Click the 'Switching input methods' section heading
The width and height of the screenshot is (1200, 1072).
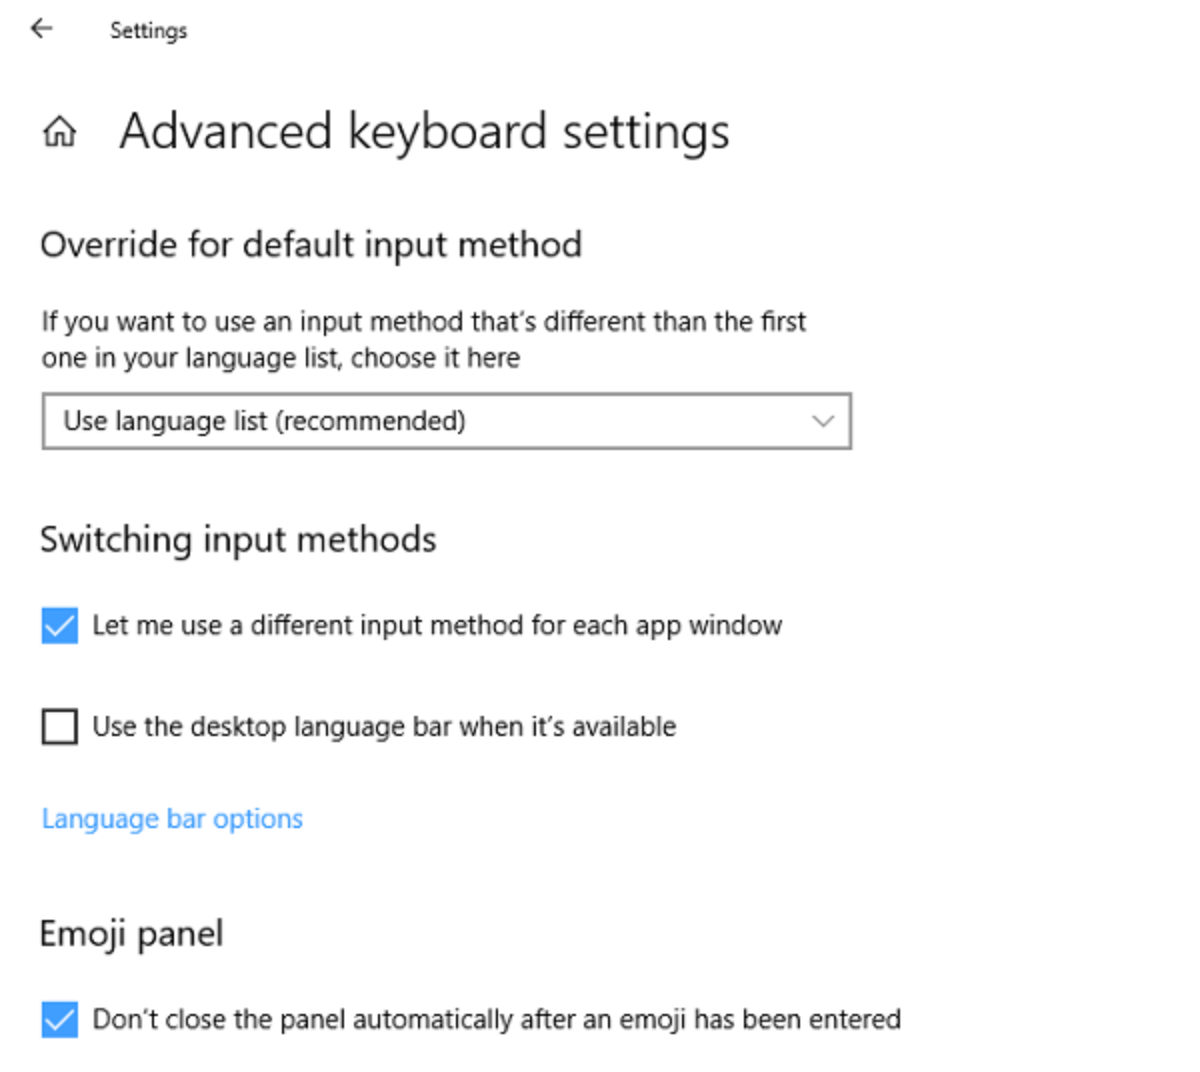[238, 540]
